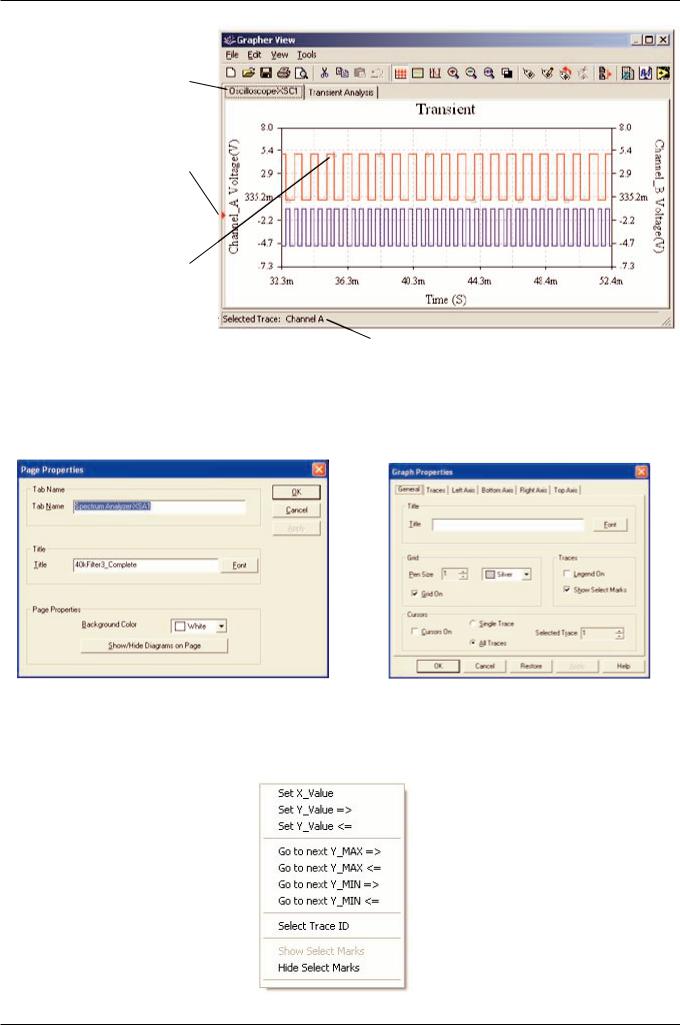The height and width of the screenshot is (1025, 680).
Task: Toggle the legend icon in Grapher toolbar
Action: point(417,73)
